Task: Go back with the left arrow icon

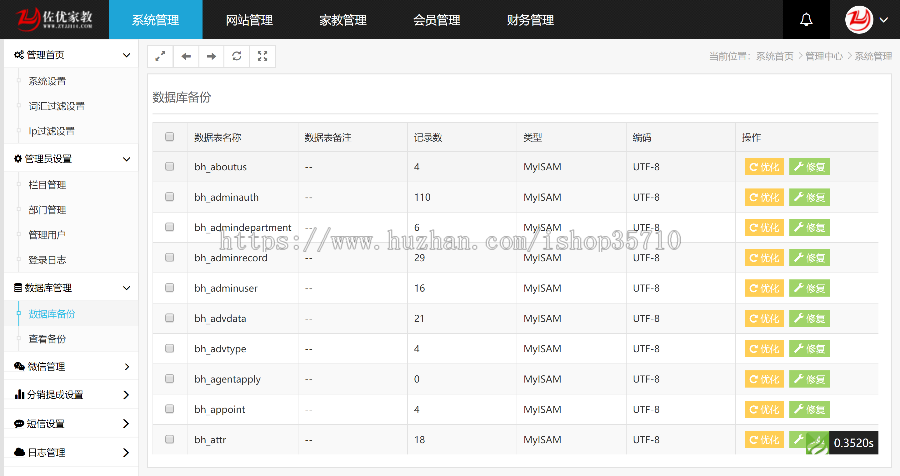Action: pos(186,56)
